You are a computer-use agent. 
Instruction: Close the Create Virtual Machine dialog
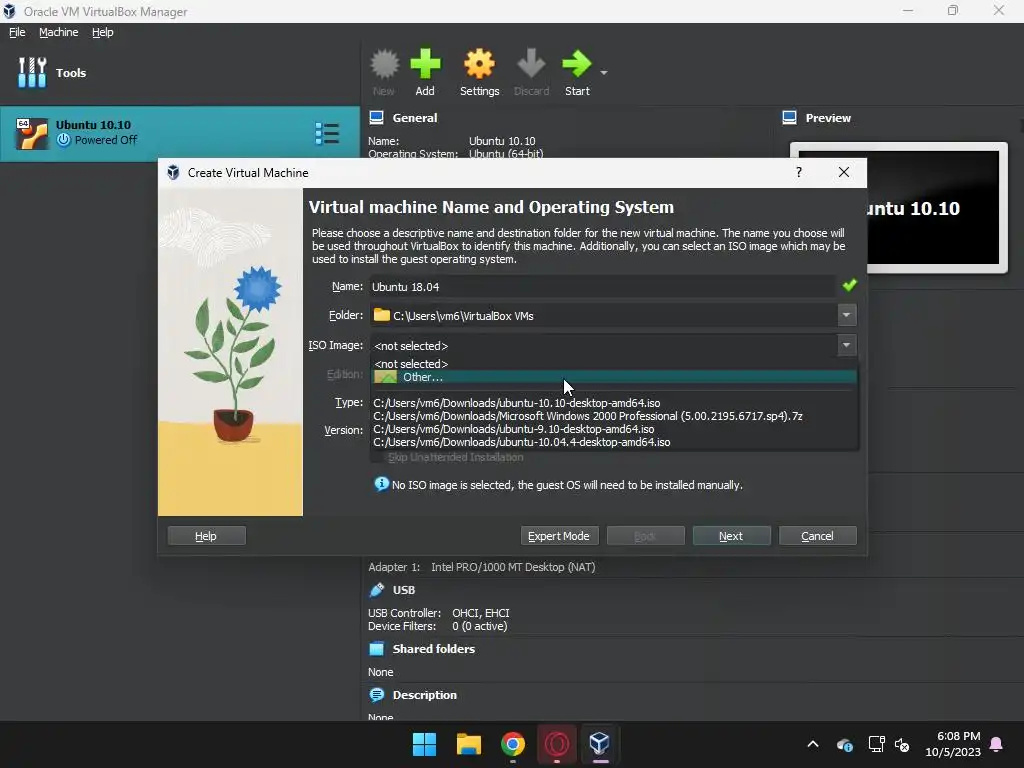pos(844,172)
